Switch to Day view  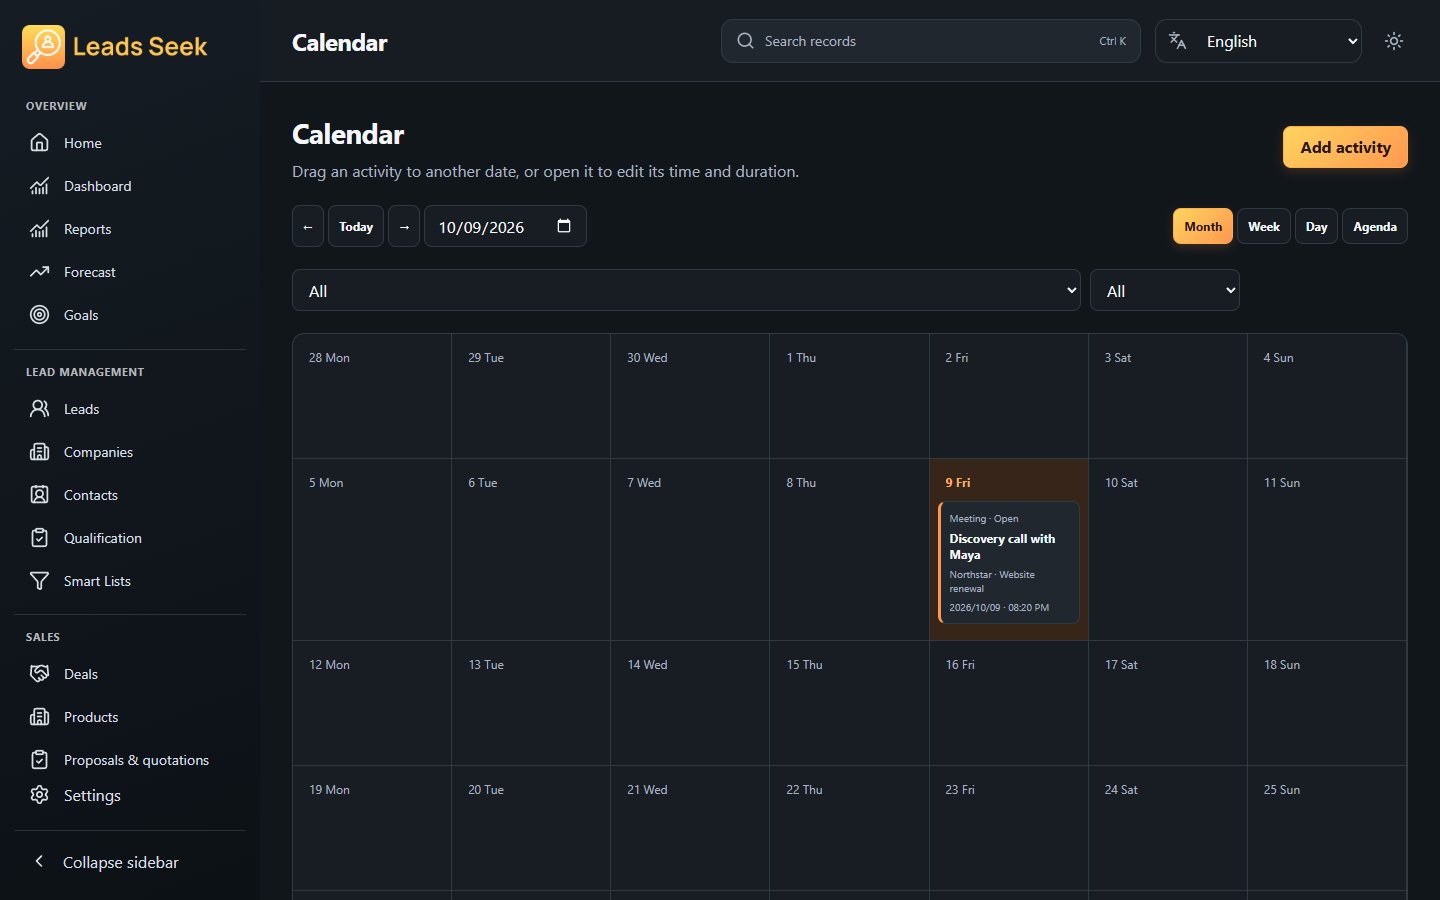click(x=1316, y=226)
